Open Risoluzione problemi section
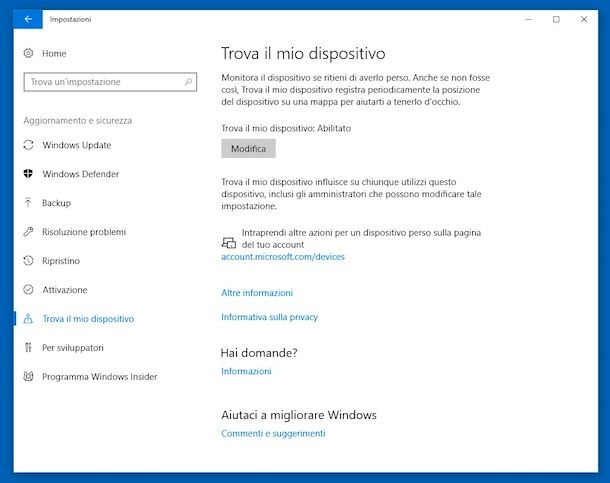610x483 pixels. point(84,232)
